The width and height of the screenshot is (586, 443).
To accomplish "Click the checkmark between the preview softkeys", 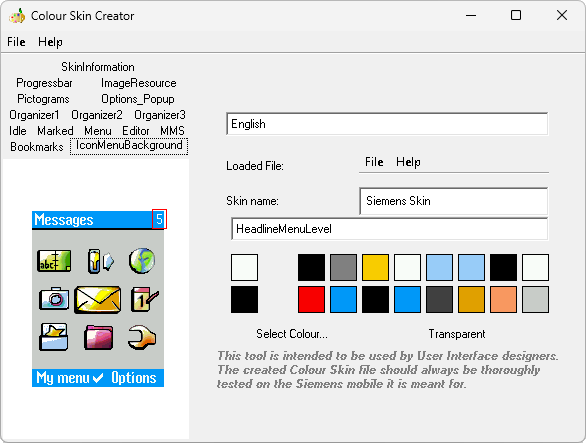I will [98, 378].
